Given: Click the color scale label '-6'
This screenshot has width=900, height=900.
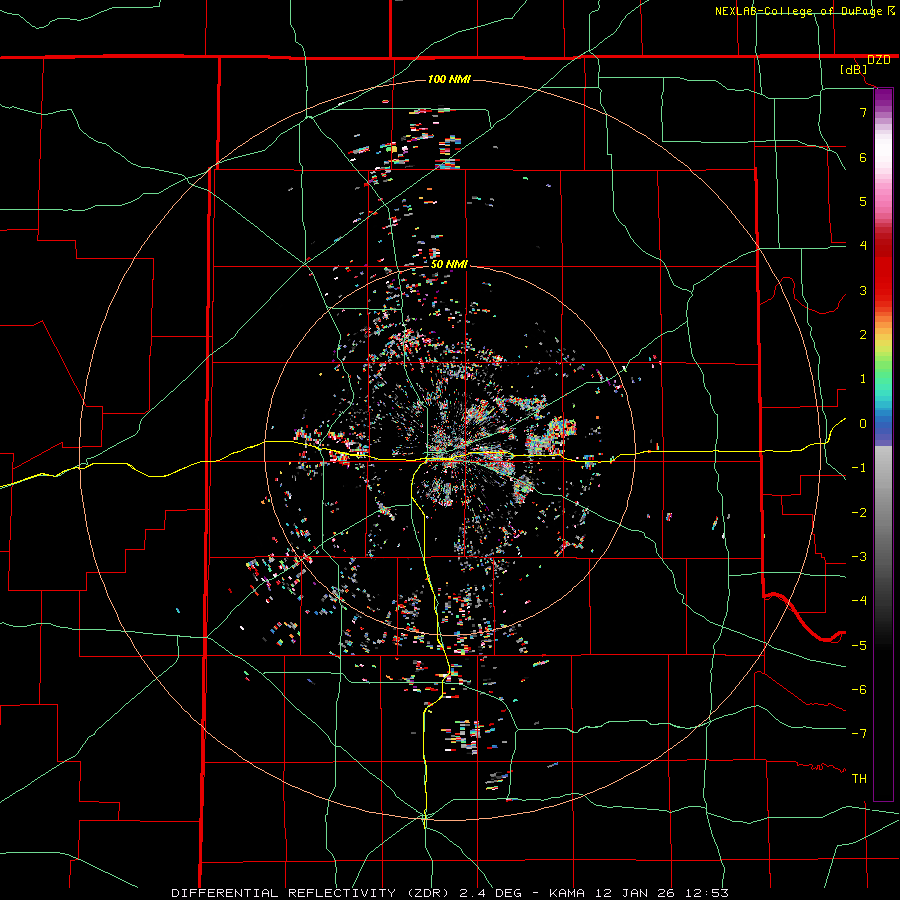Looking at the screenshot, I should tap(859, 690).
